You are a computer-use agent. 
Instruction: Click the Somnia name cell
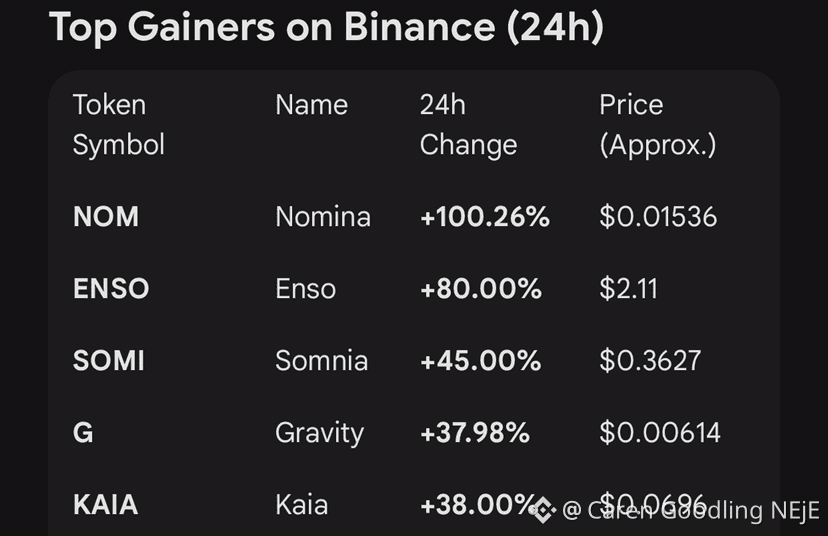321,361
